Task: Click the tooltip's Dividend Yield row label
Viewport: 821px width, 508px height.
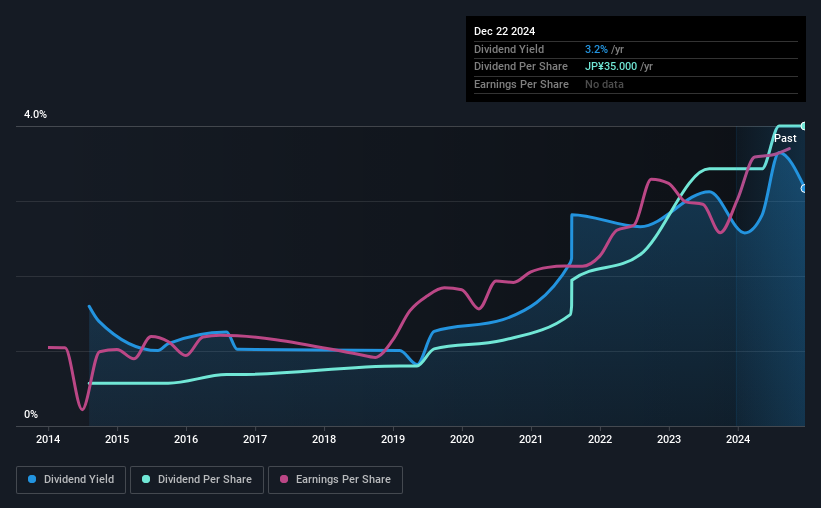Action: point(509,49)
